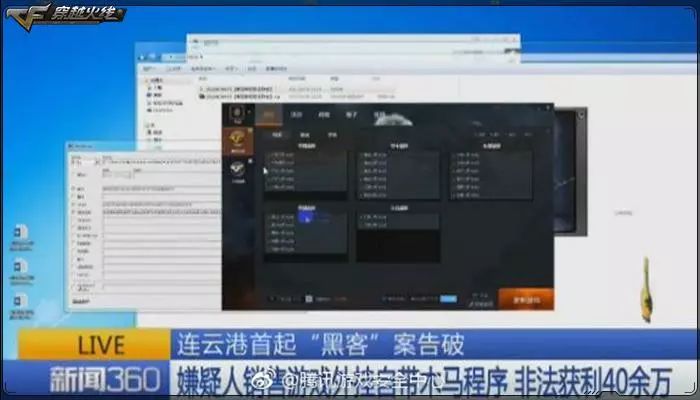Tick the first checkbox in the left dialog
This screenshot has width=700, height=400.
tap(73, 187)
